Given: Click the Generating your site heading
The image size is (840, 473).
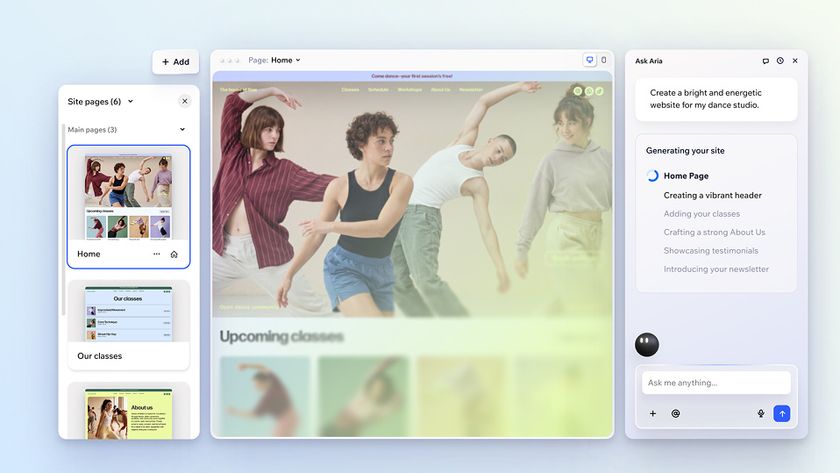Looking at the screenshot, I should 685,151.
